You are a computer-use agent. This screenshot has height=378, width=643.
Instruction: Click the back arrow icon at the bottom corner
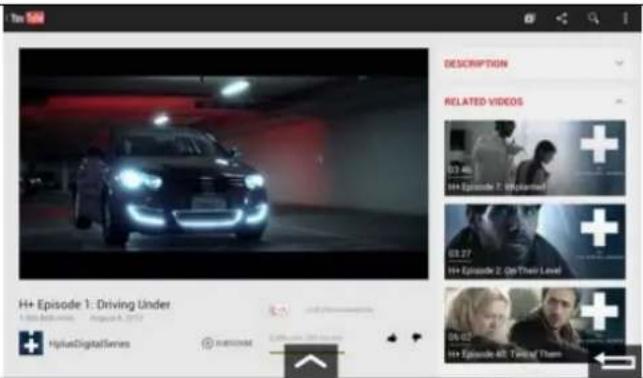click(615, 361)
